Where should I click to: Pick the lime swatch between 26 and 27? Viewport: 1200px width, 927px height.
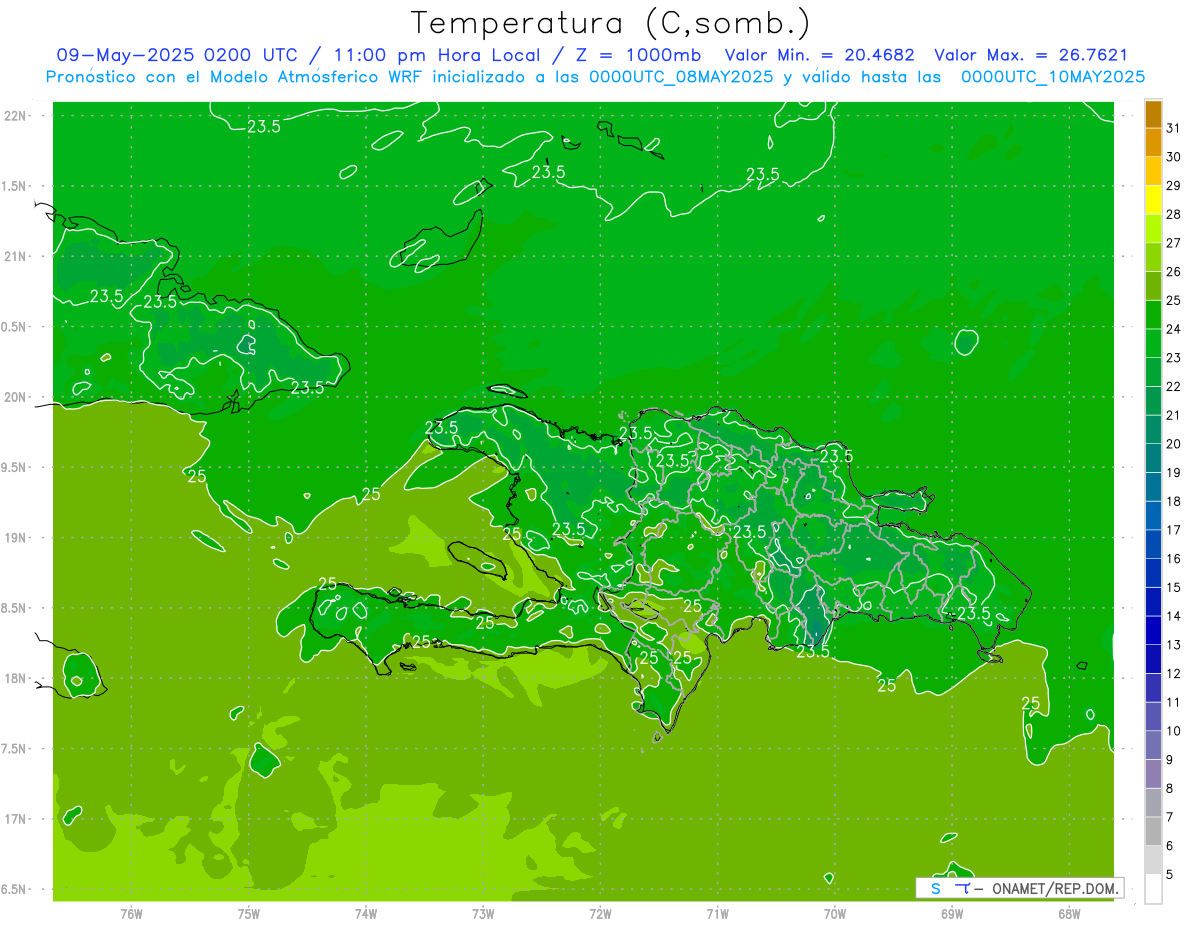1153,258
